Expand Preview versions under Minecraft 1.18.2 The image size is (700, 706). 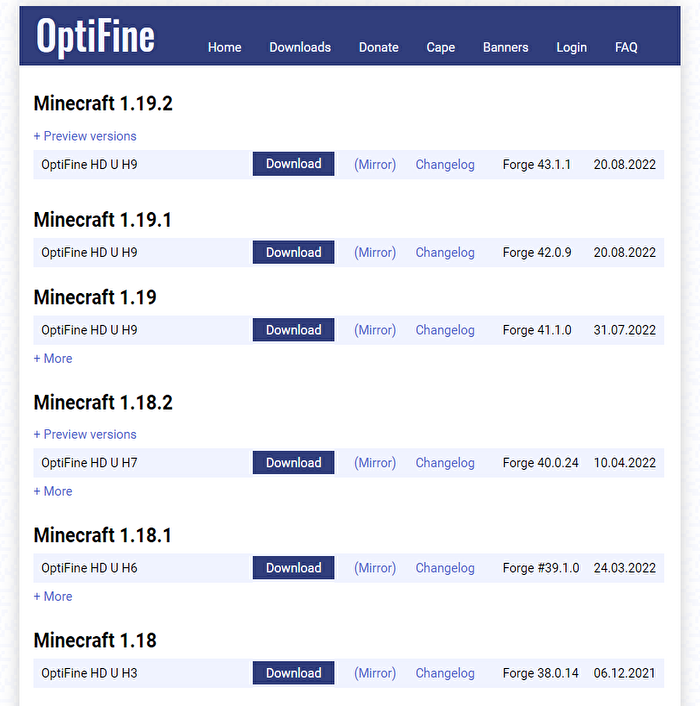(x=85, y=434)
